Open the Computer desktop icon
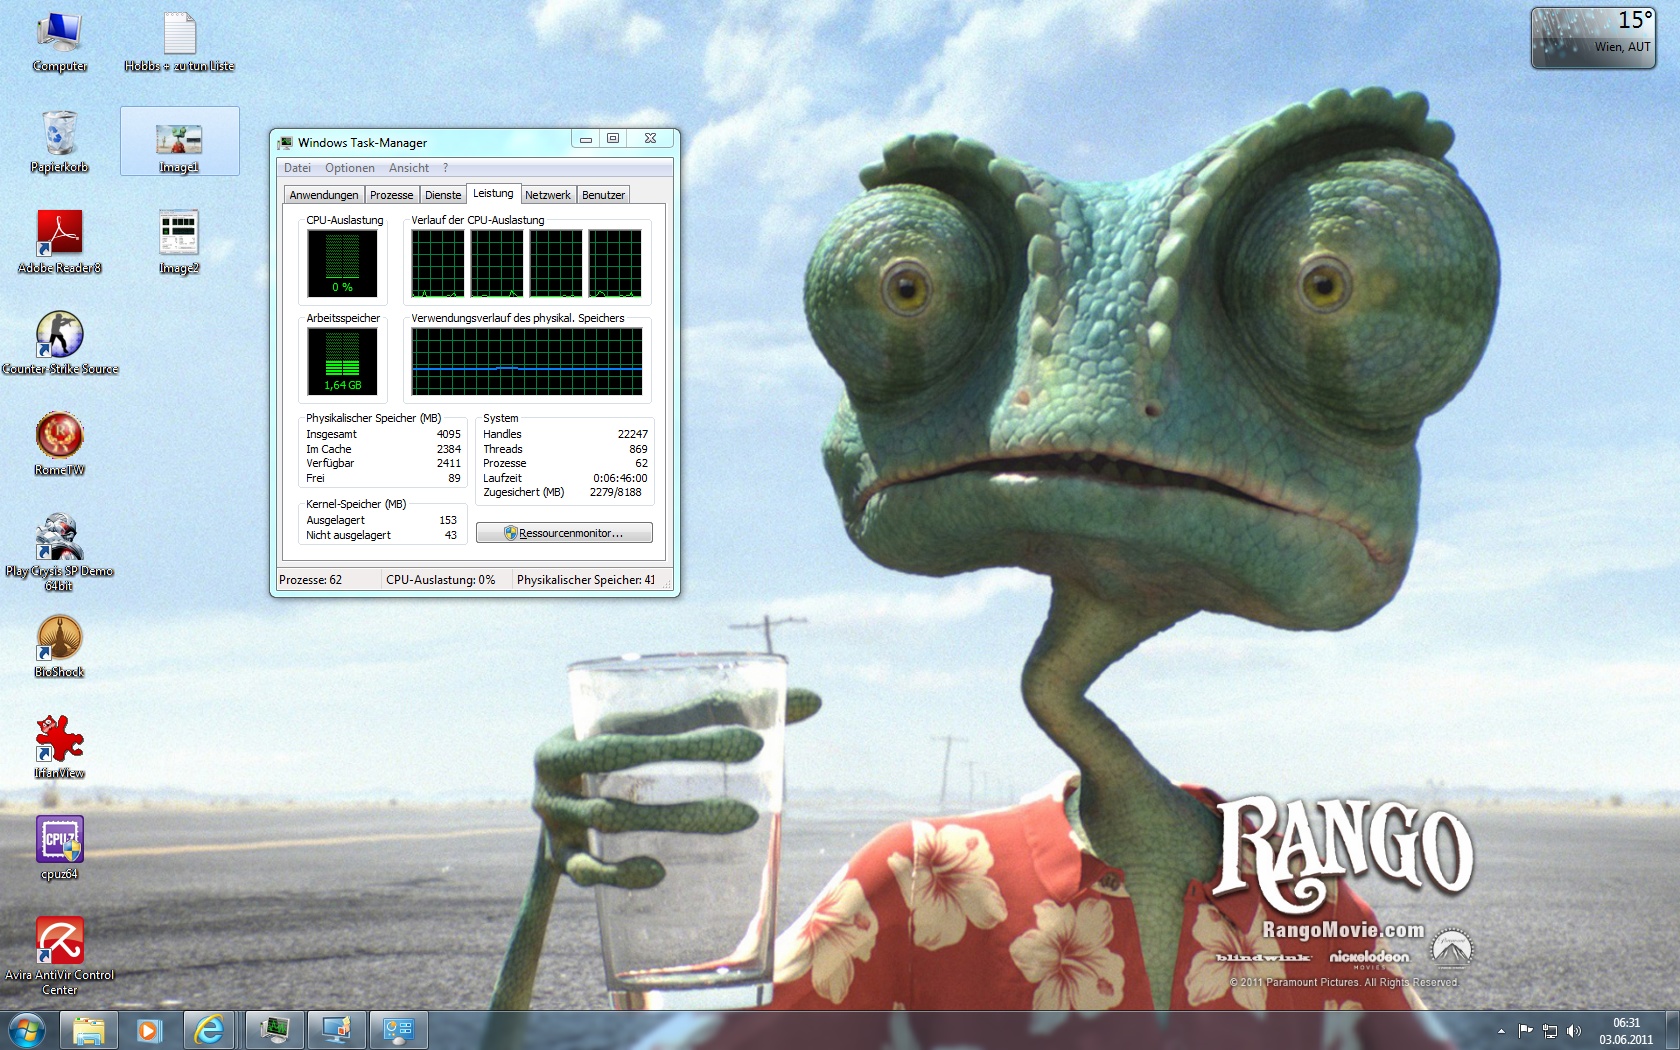This screenshot has height=1050, width=1680. click(x=59, y=42)
